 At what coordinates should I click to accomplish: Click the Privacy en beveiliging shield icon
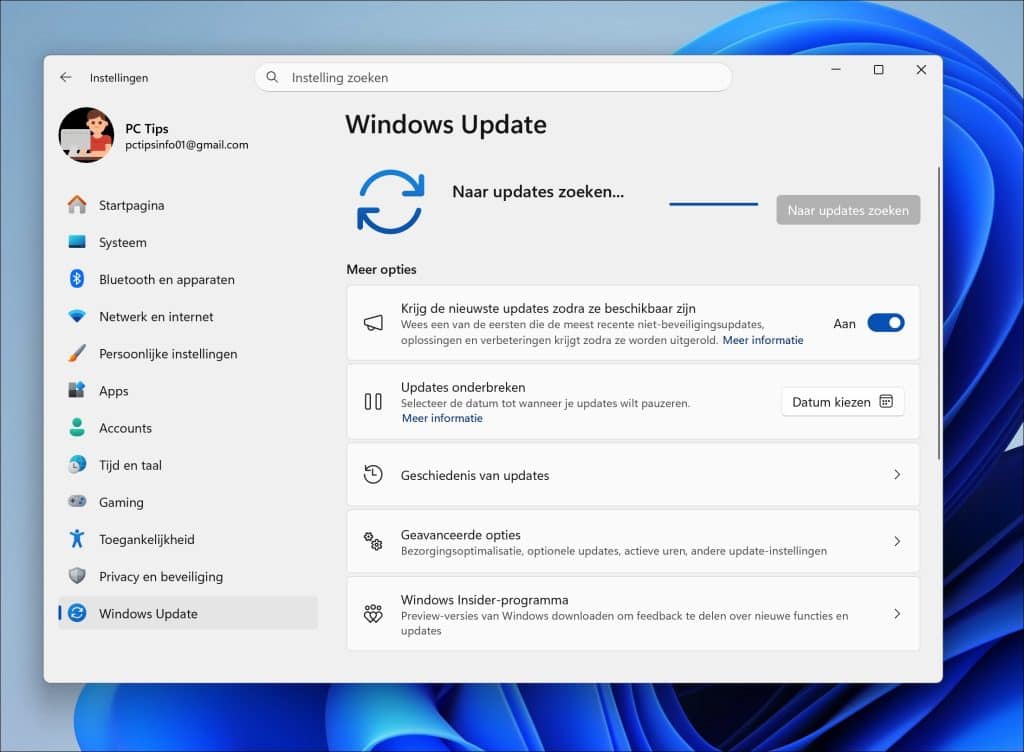click(77, 576)
